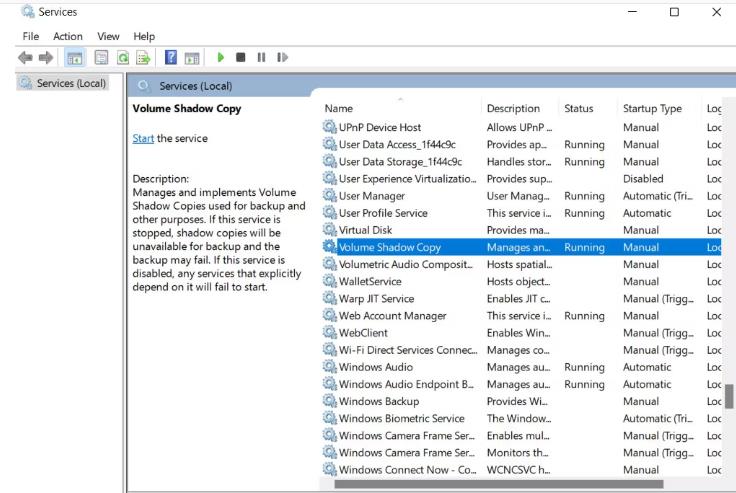
Task: Click gear icon of Windows Audio row
Action: pos(330,367)
